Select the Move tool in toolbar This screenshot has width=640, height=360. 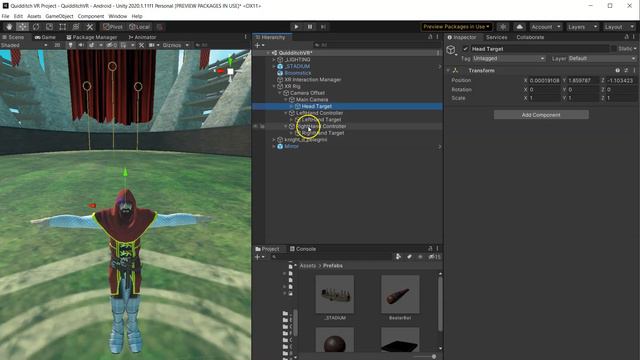[22, 27]
